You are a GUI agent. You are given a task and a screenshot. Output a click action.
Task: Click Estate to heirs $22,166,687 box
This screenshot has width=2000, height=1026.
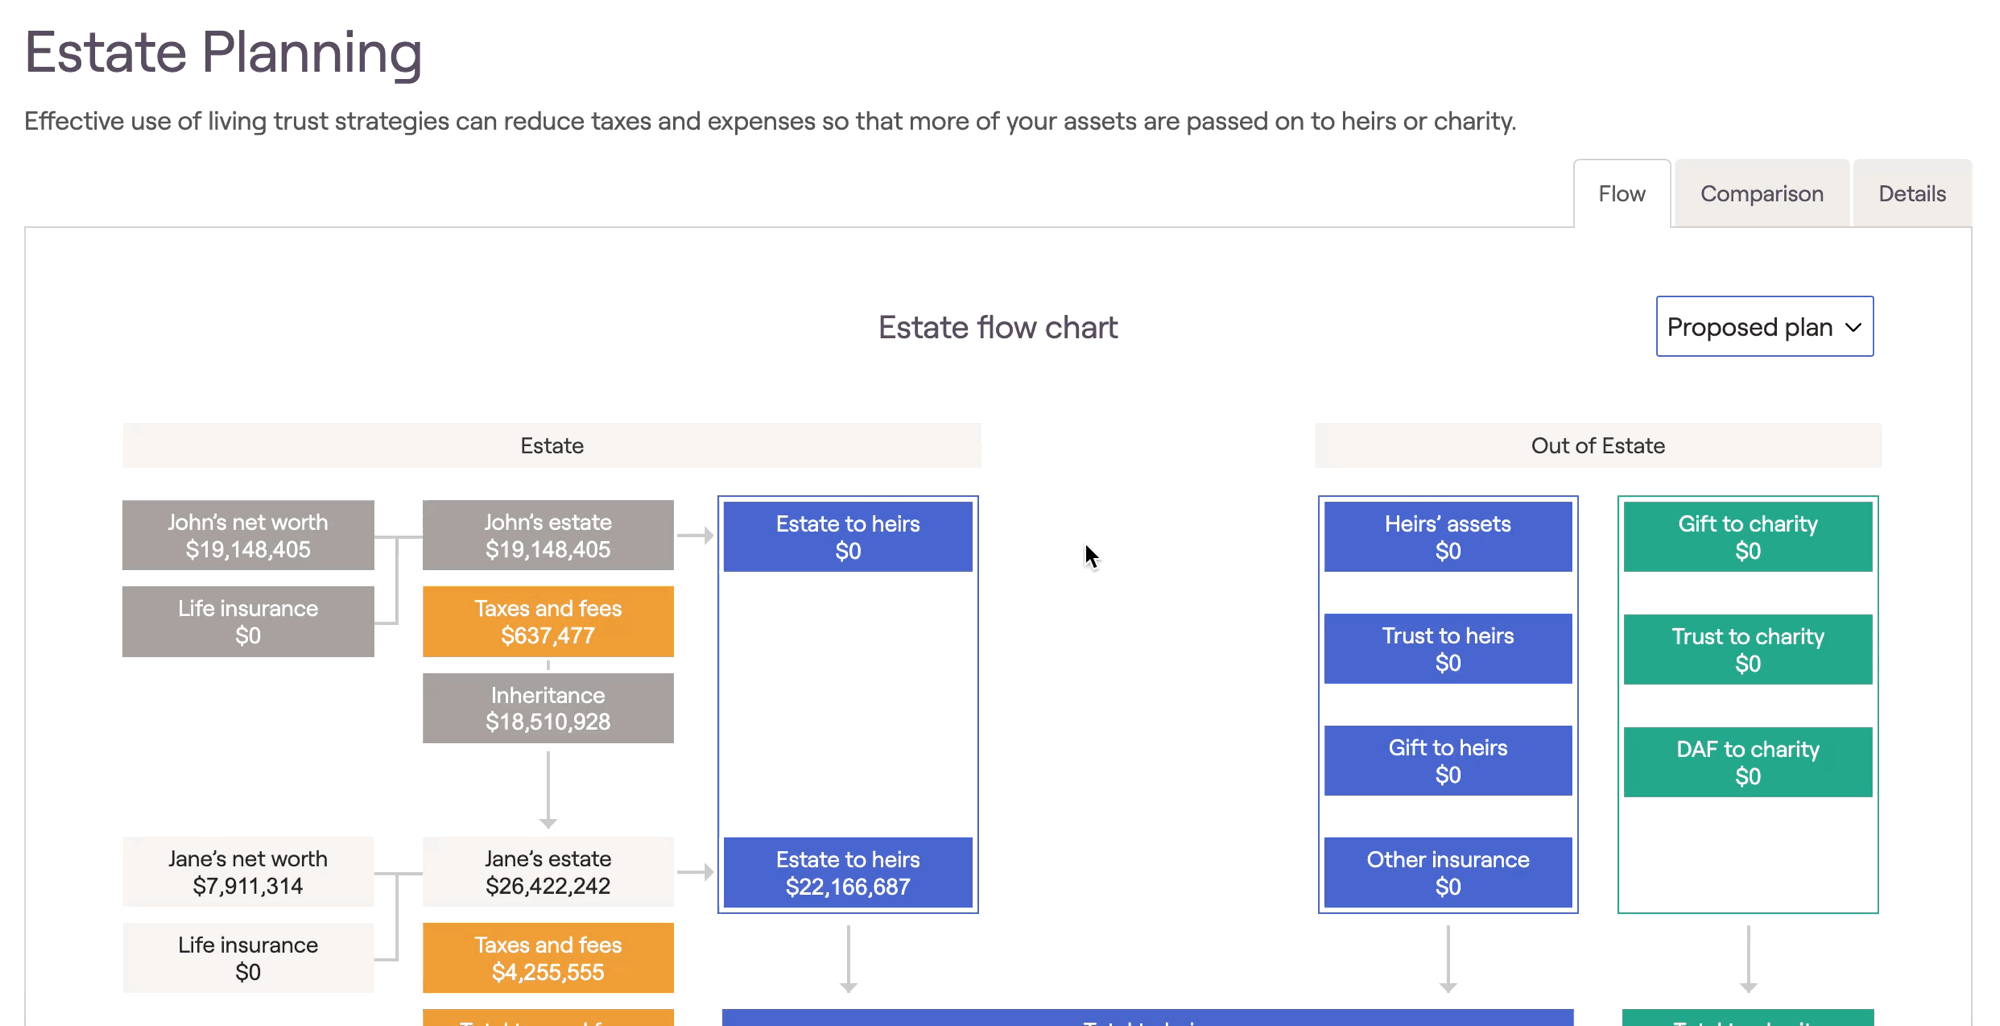point(847,873)
